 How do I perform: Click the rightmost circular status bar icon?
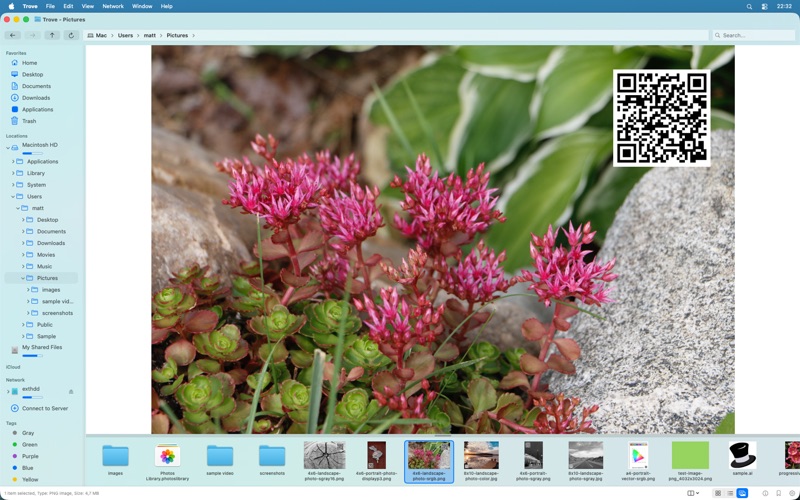click(x=792, y=493)
